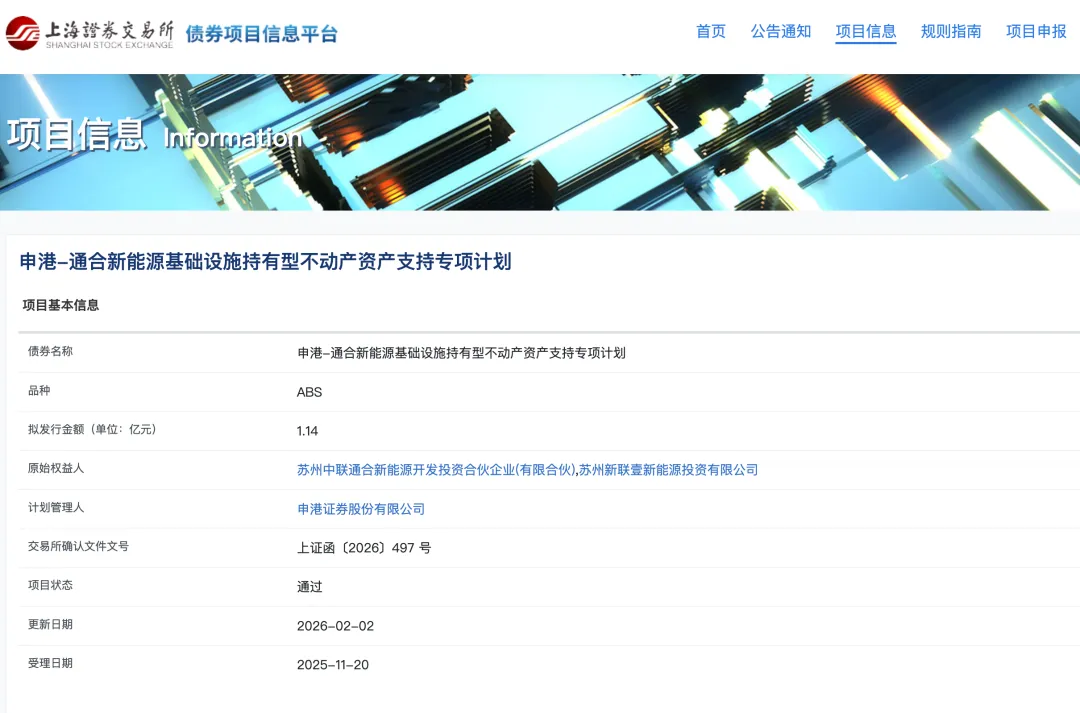Open the 首页 menu item
The height and width of the screenshot is (713, 1080).
click(711, 31)
